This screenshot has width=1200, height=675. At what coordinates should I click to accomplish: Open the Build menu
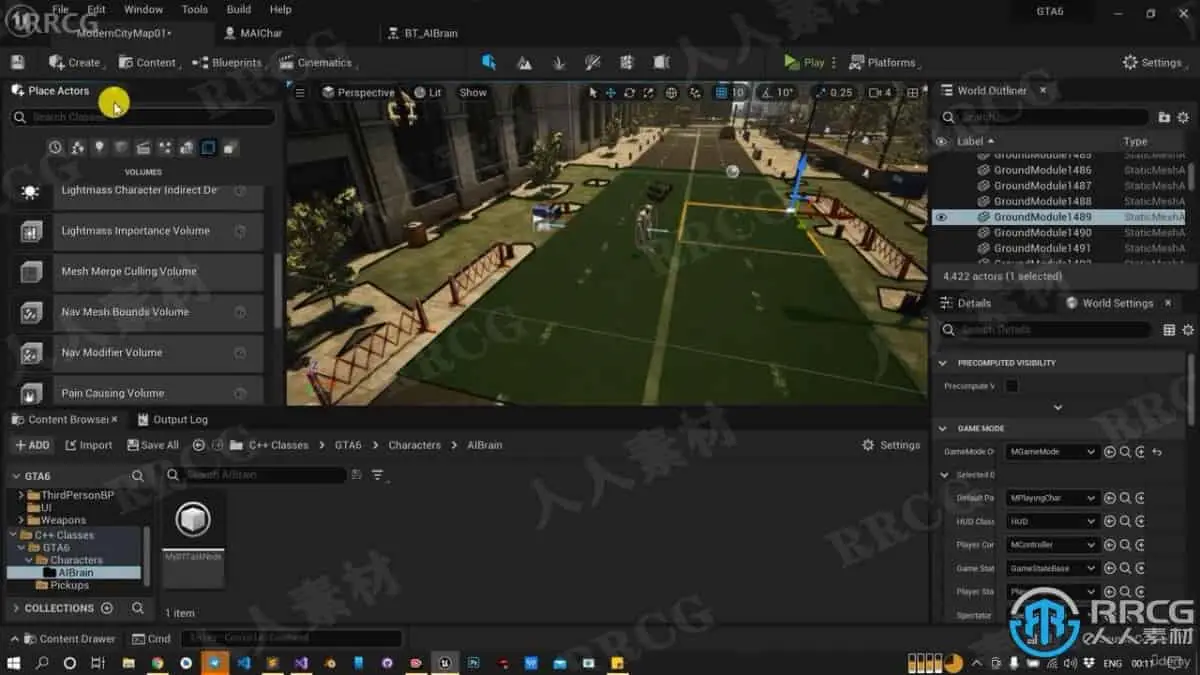pyautogui.click(x=239, y=9)
